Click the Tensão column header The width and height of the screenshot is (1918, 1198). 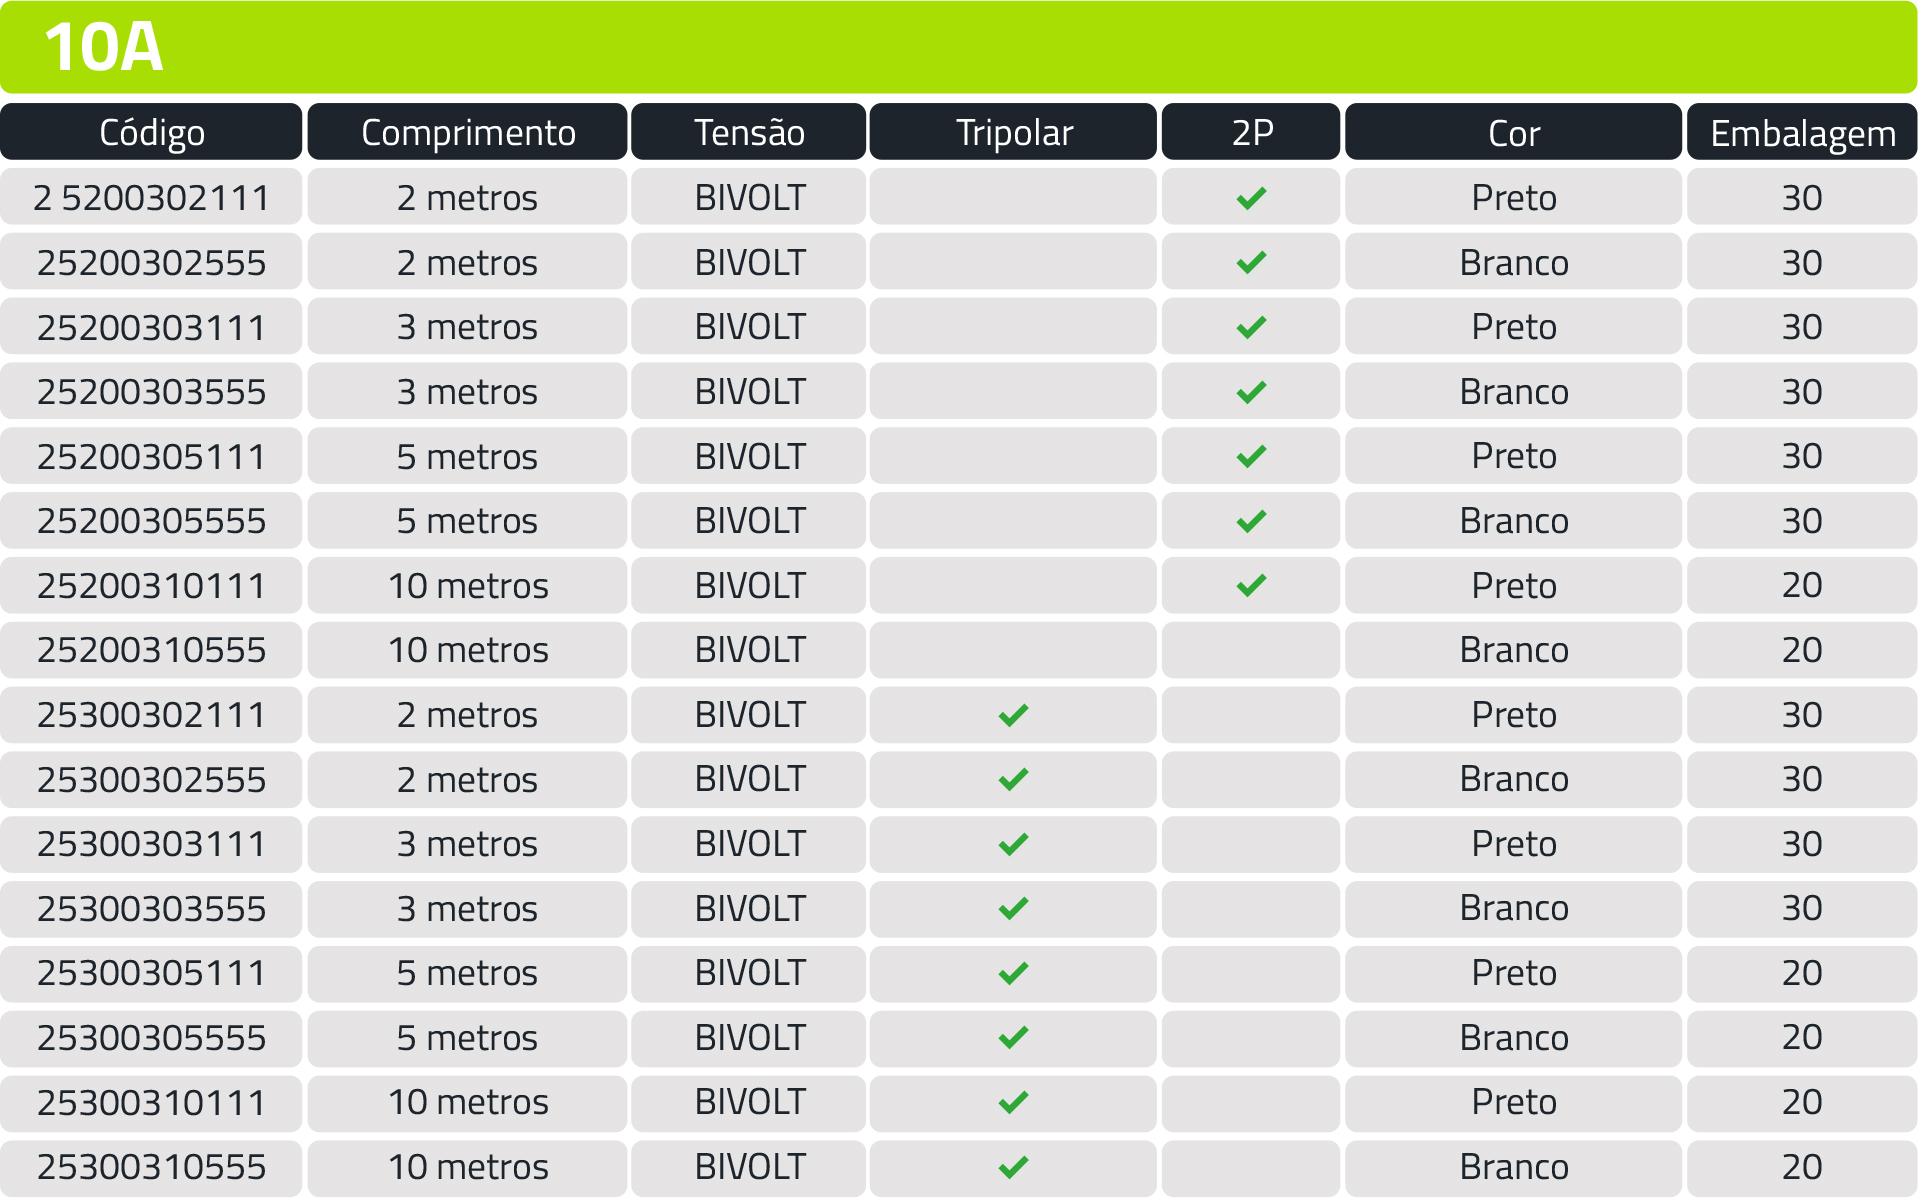tap(749, 132)
